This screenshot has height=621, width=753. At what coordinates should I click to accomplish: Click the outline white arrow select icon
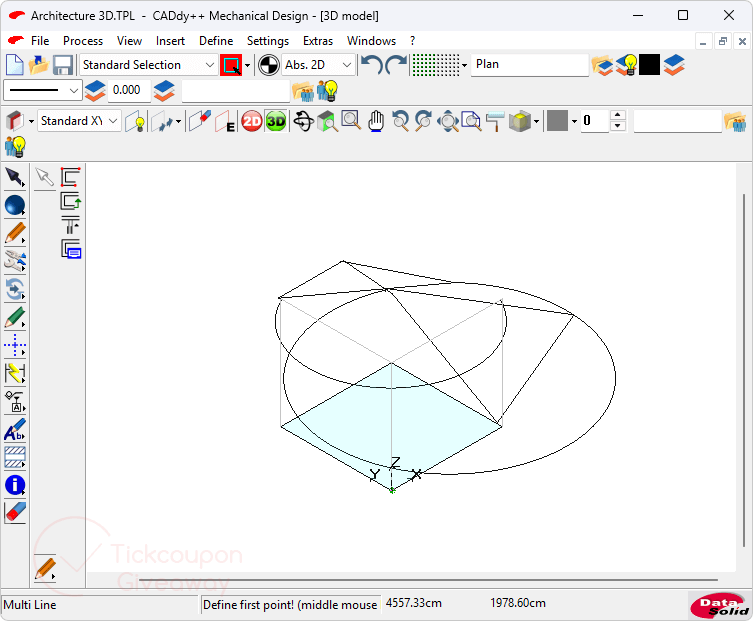(45, 177)
